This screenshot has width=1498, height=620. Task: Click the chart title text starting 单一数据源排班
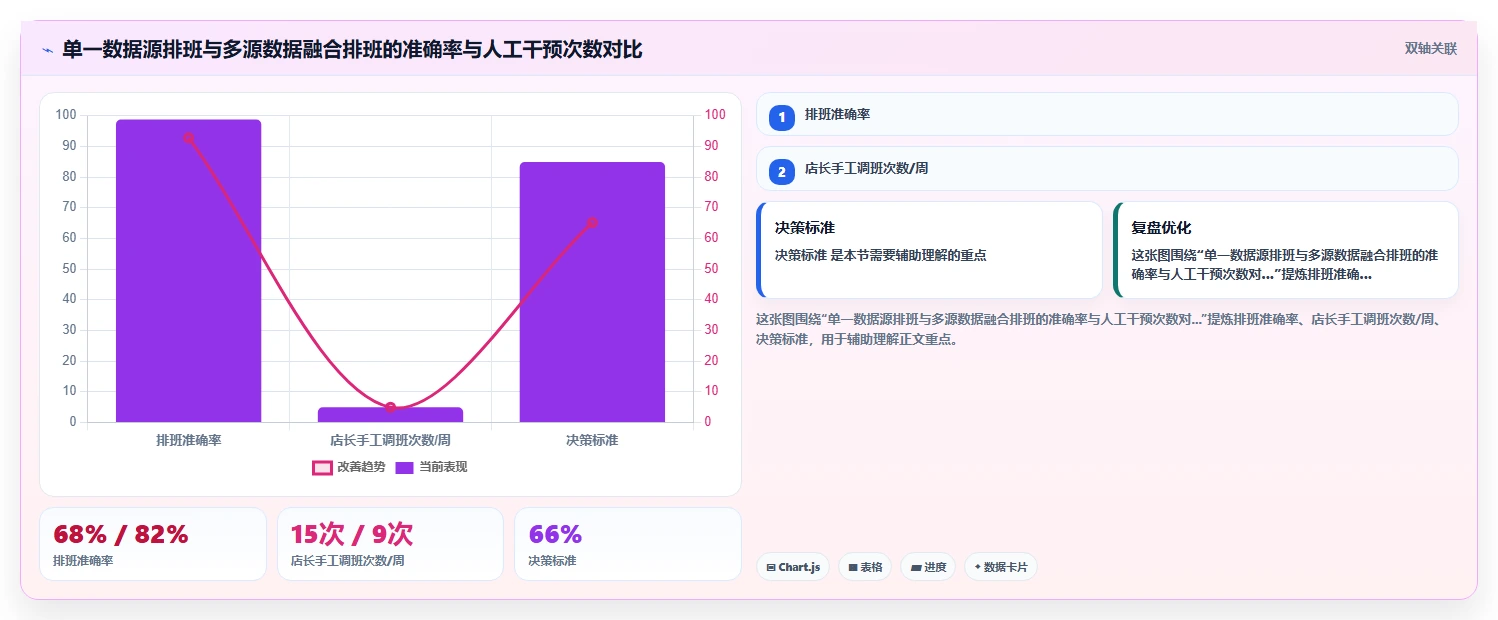352,49
